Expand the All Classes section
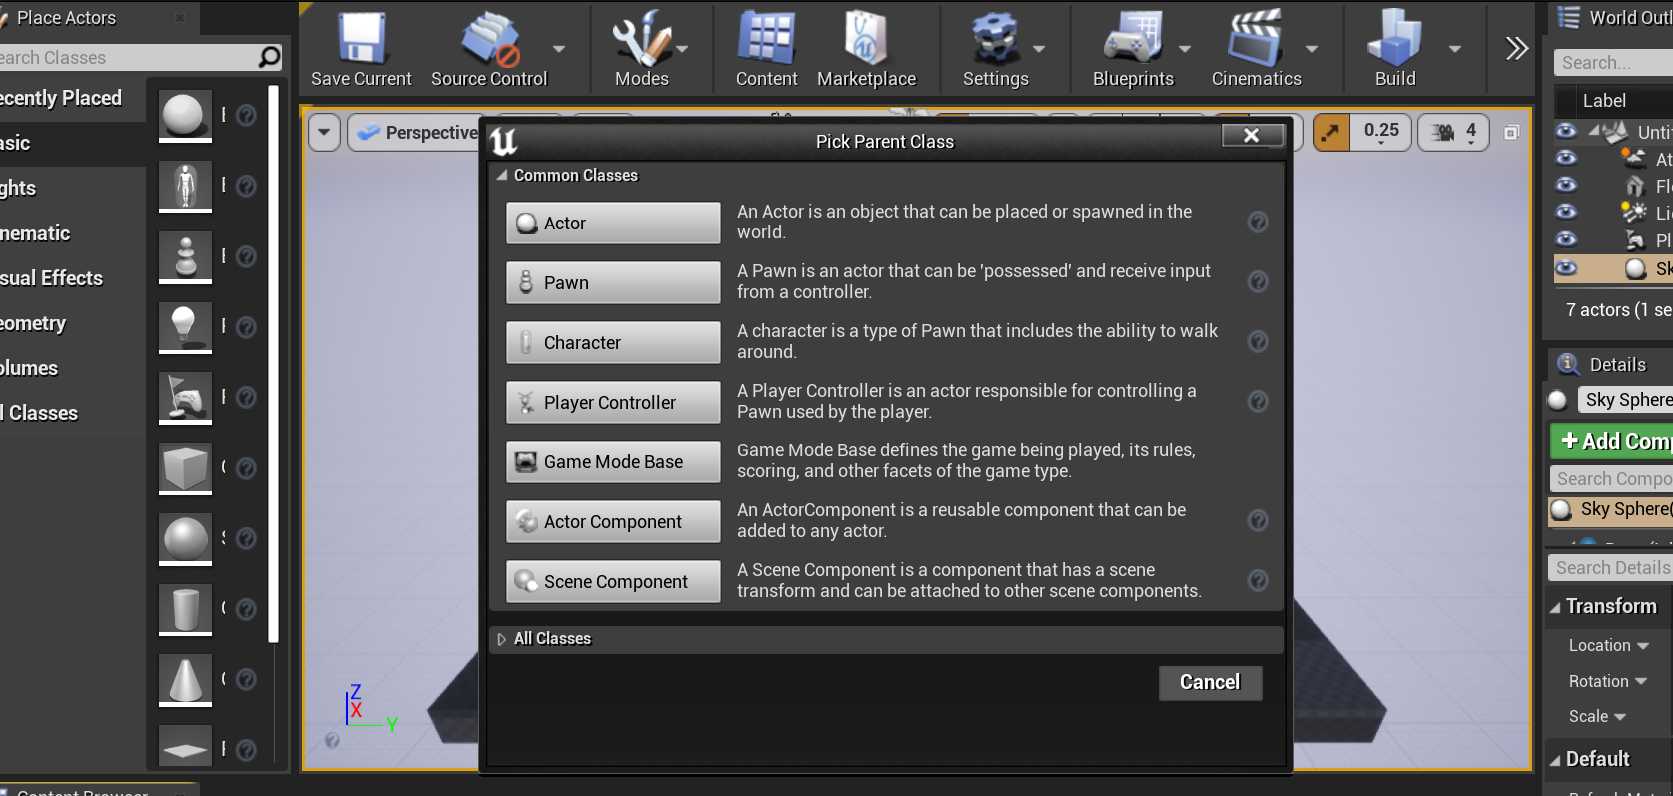This screenshot has height=796, width=1673. pyautogui.click(x=502, y=639)
